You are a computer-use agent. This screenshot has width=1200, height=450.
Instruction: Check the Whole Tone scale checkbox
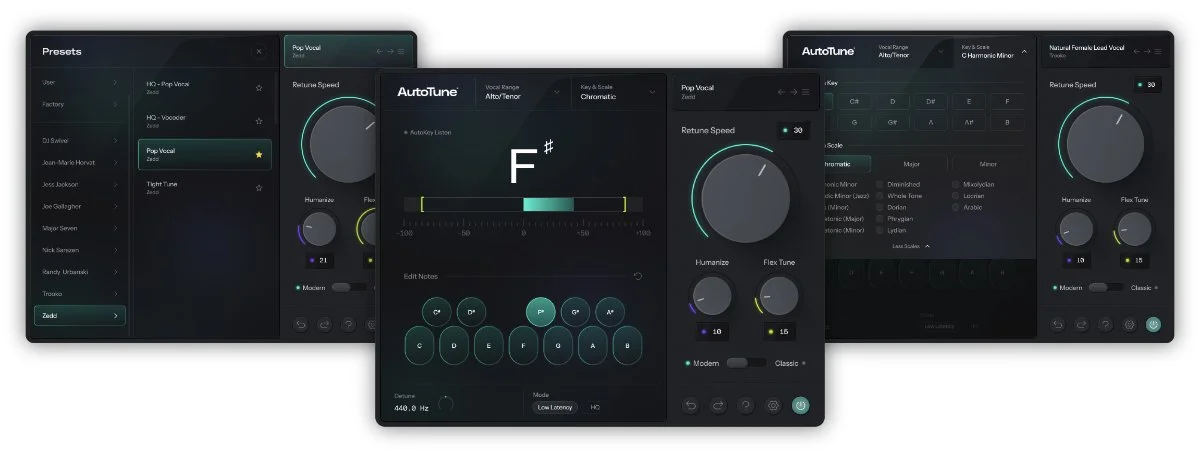(880, 196)
